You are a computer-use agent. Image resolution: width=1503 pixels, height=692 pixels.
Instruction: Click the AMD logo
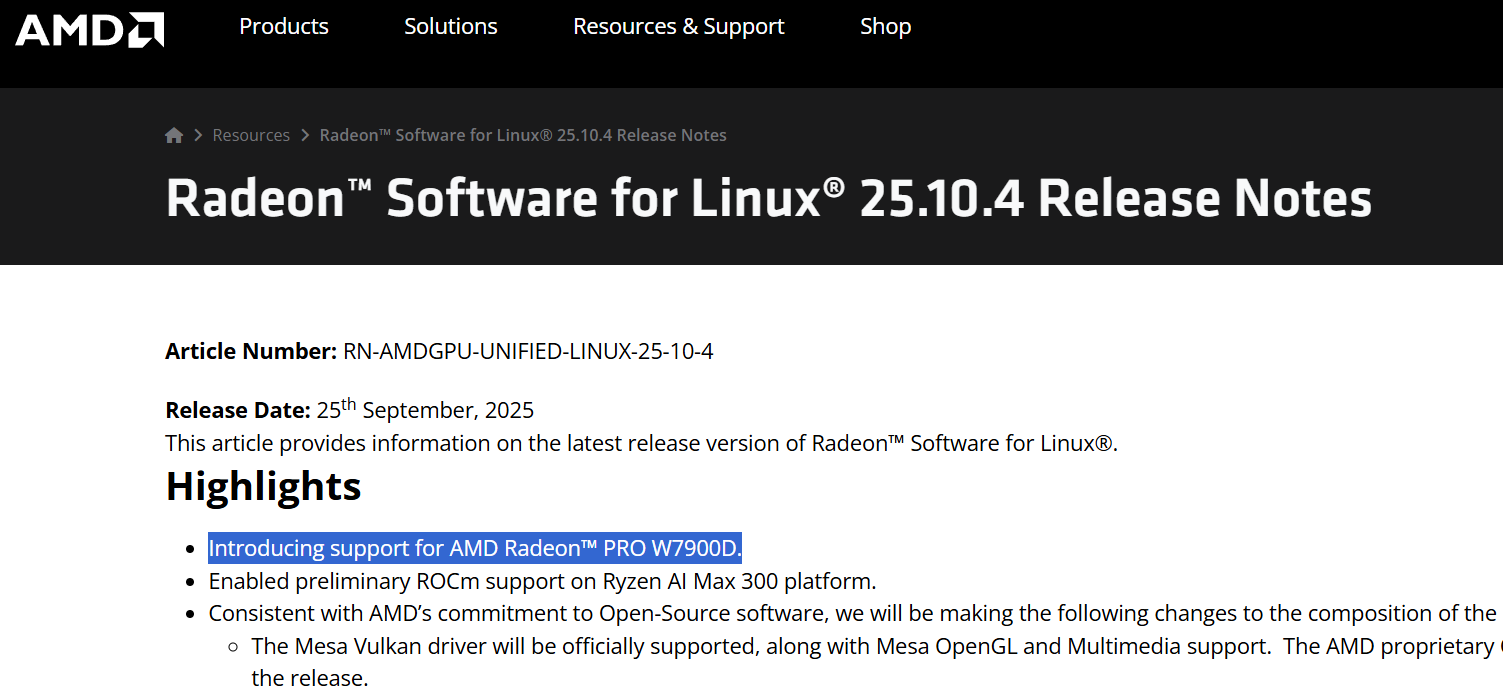click(89, 30)
